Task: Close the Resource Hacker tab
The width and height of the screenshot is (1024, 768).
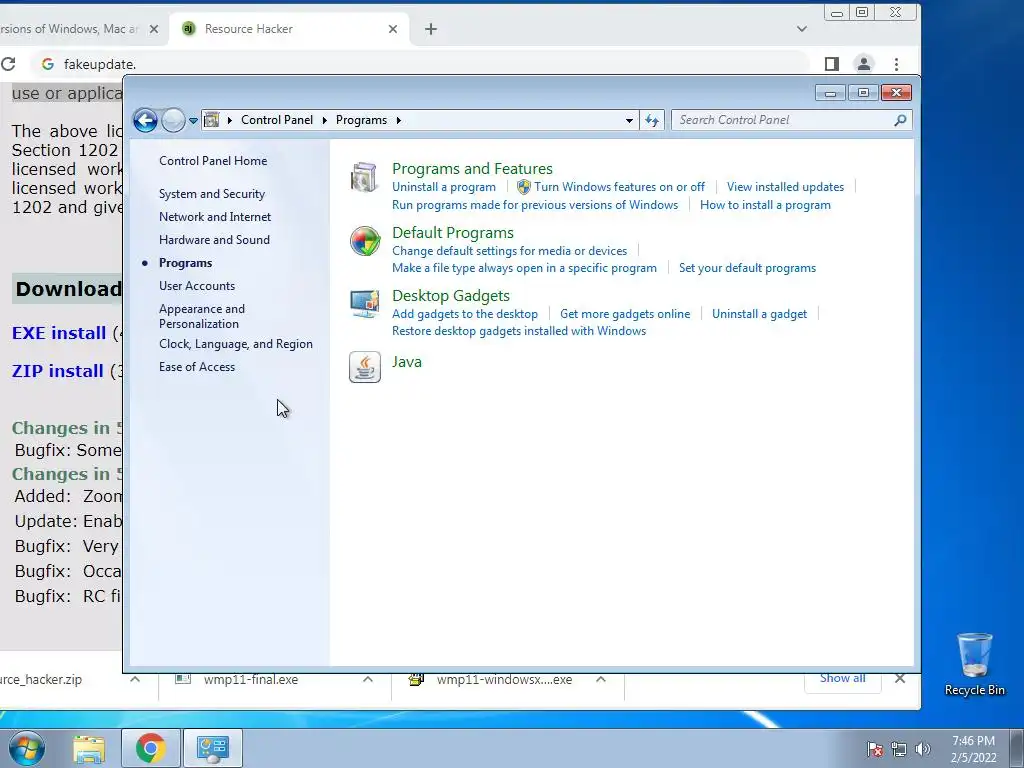Action: [393, 29]
